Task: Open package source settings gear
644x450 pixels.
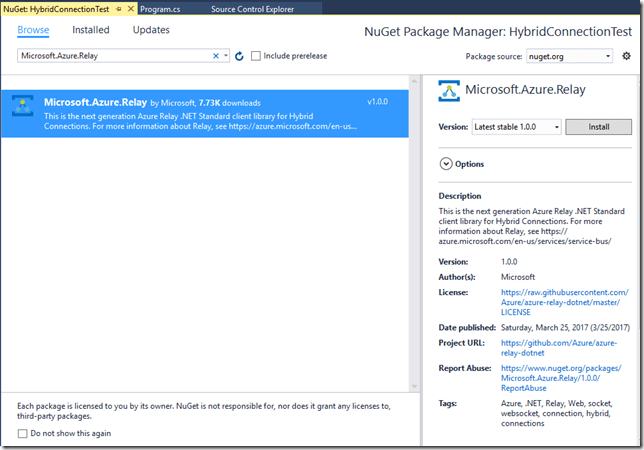Action: coord(626,56)
